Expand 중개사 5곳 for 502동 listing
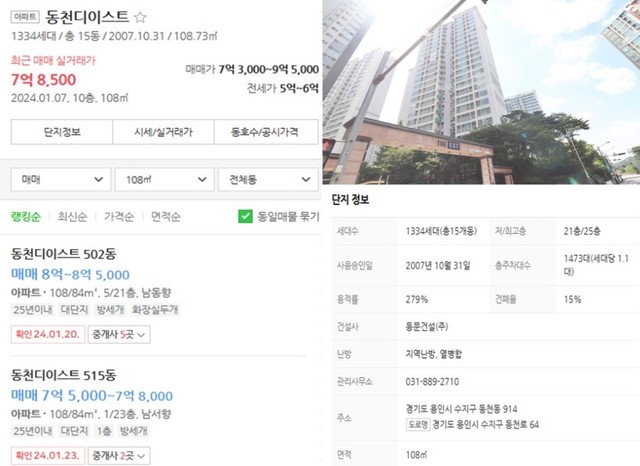This screenshot has width=640, height=466. pyautogui.click(x=119, y=335)
